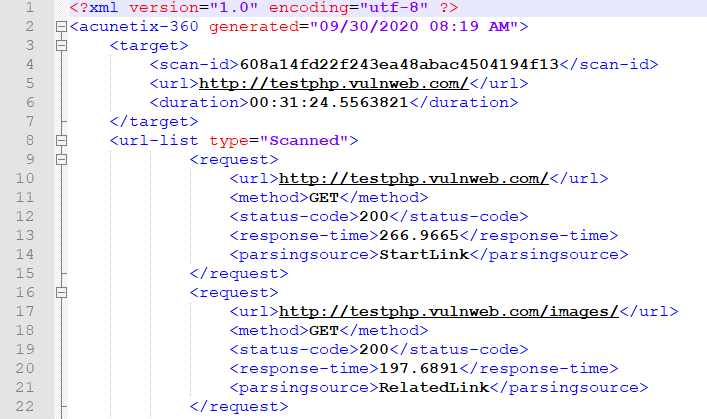Viewport: 707px width, 419px height.
Task: Collapse the first request fold on line 9
Action: (x=62, y=160)
